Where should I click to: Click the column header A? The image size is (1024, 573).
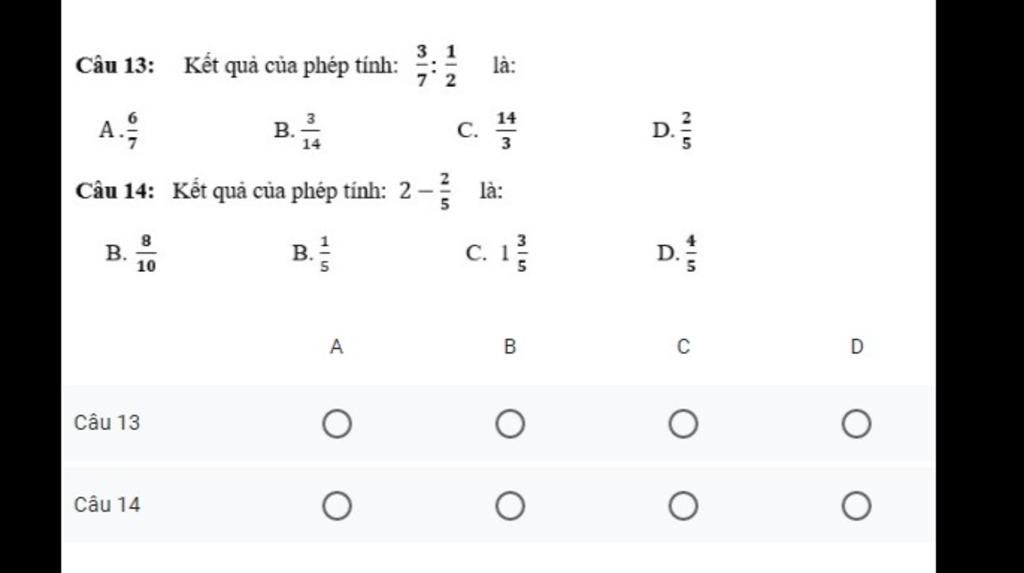point(337,347)
